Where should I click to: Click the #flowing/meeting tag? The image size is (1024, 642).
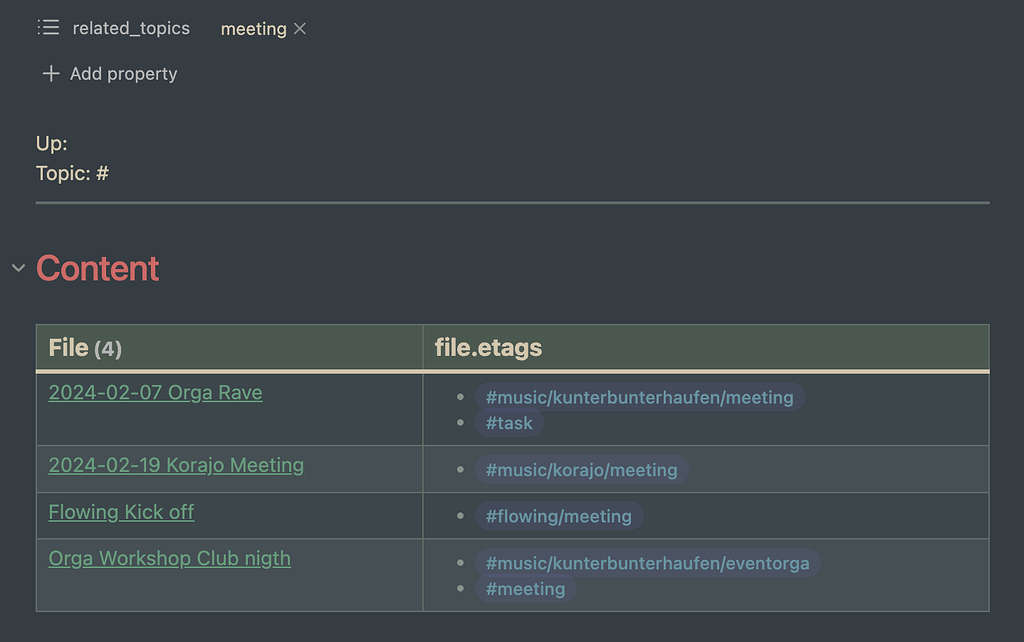pyautogui.click(x=559, y=516)
